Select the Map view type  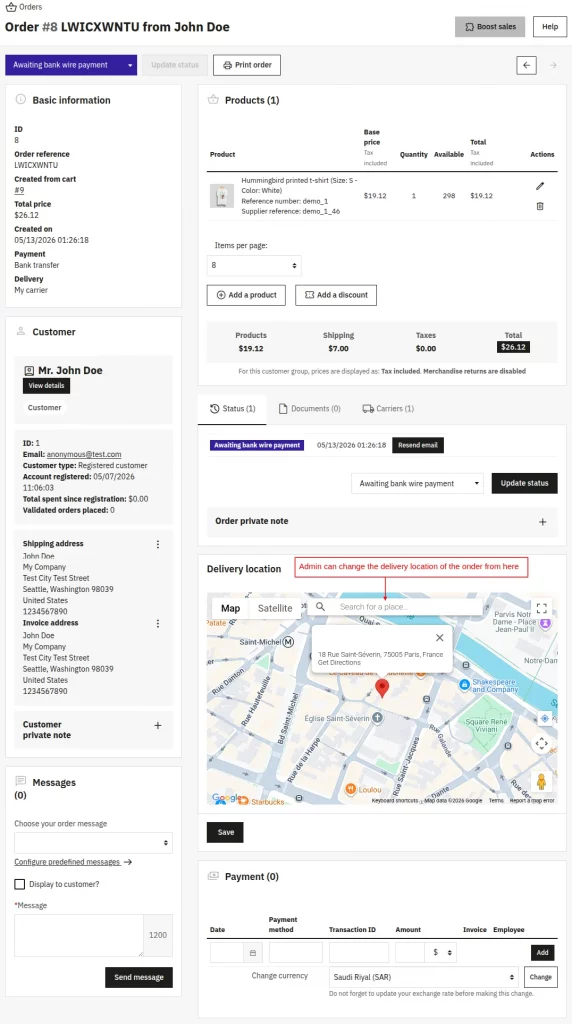pos(230,609)
